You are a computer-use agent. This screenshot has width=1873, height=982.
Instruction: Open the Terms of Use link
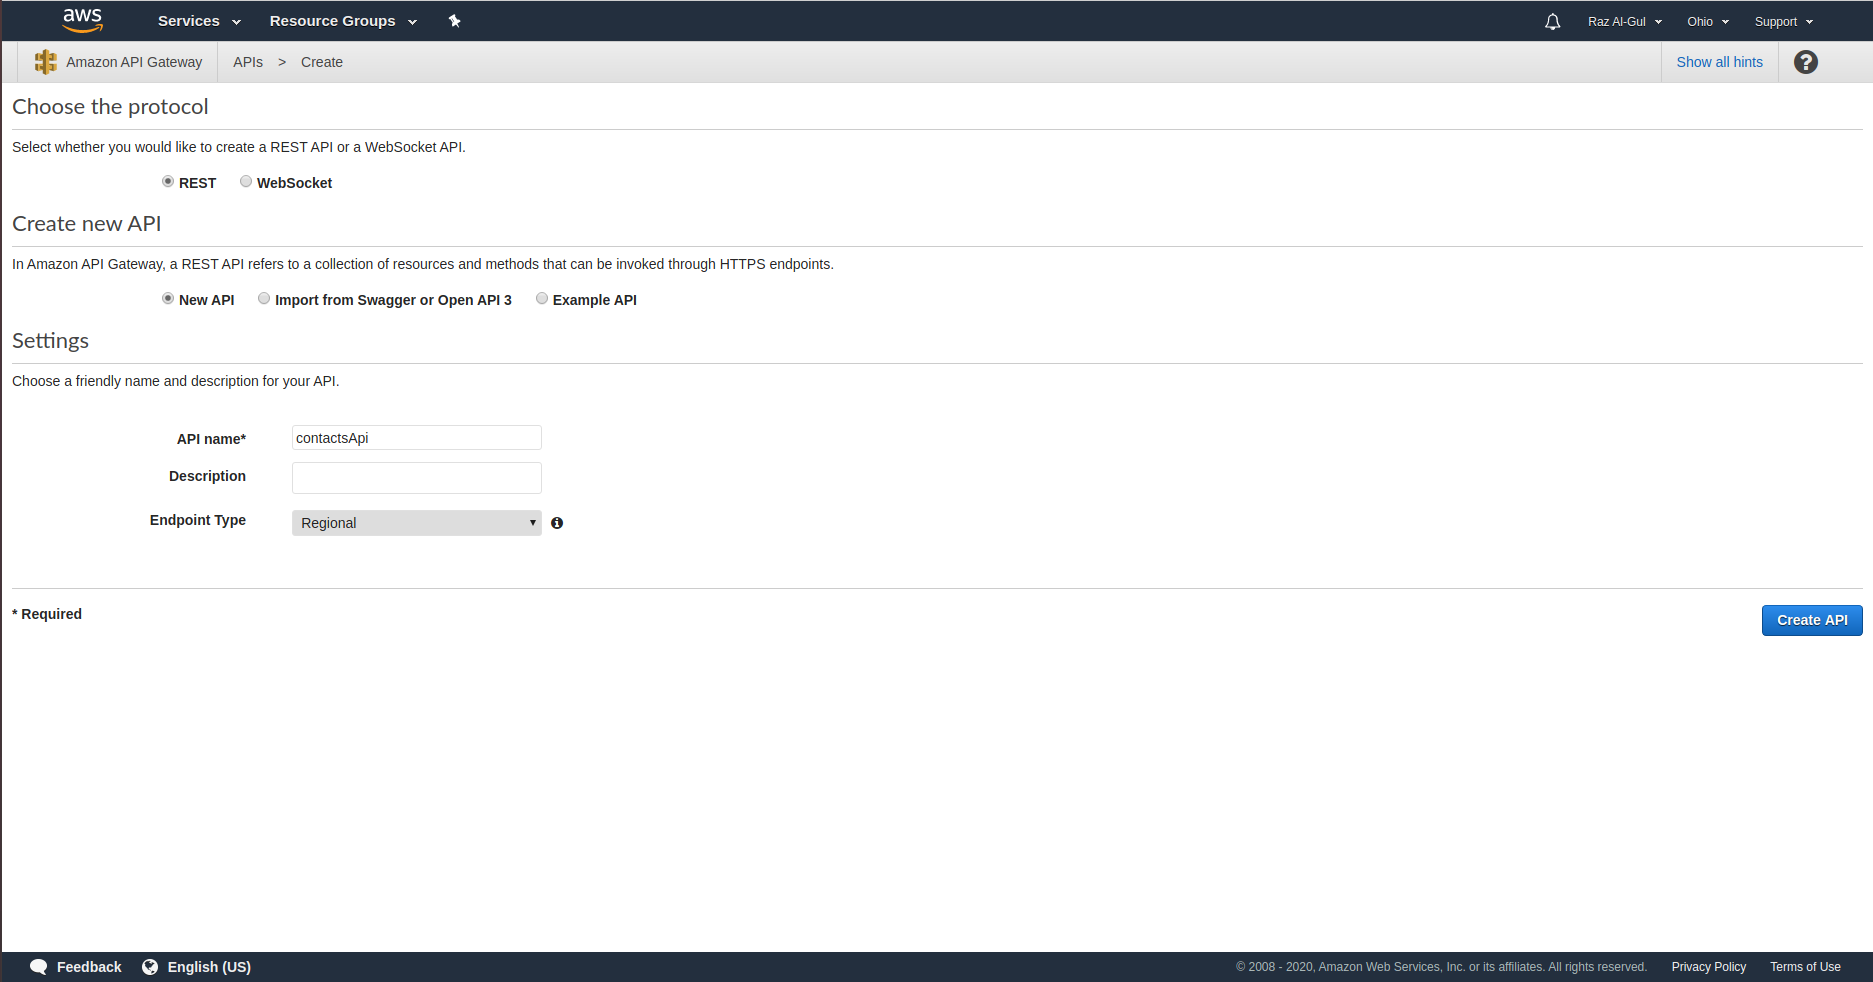click(1805, 966)
